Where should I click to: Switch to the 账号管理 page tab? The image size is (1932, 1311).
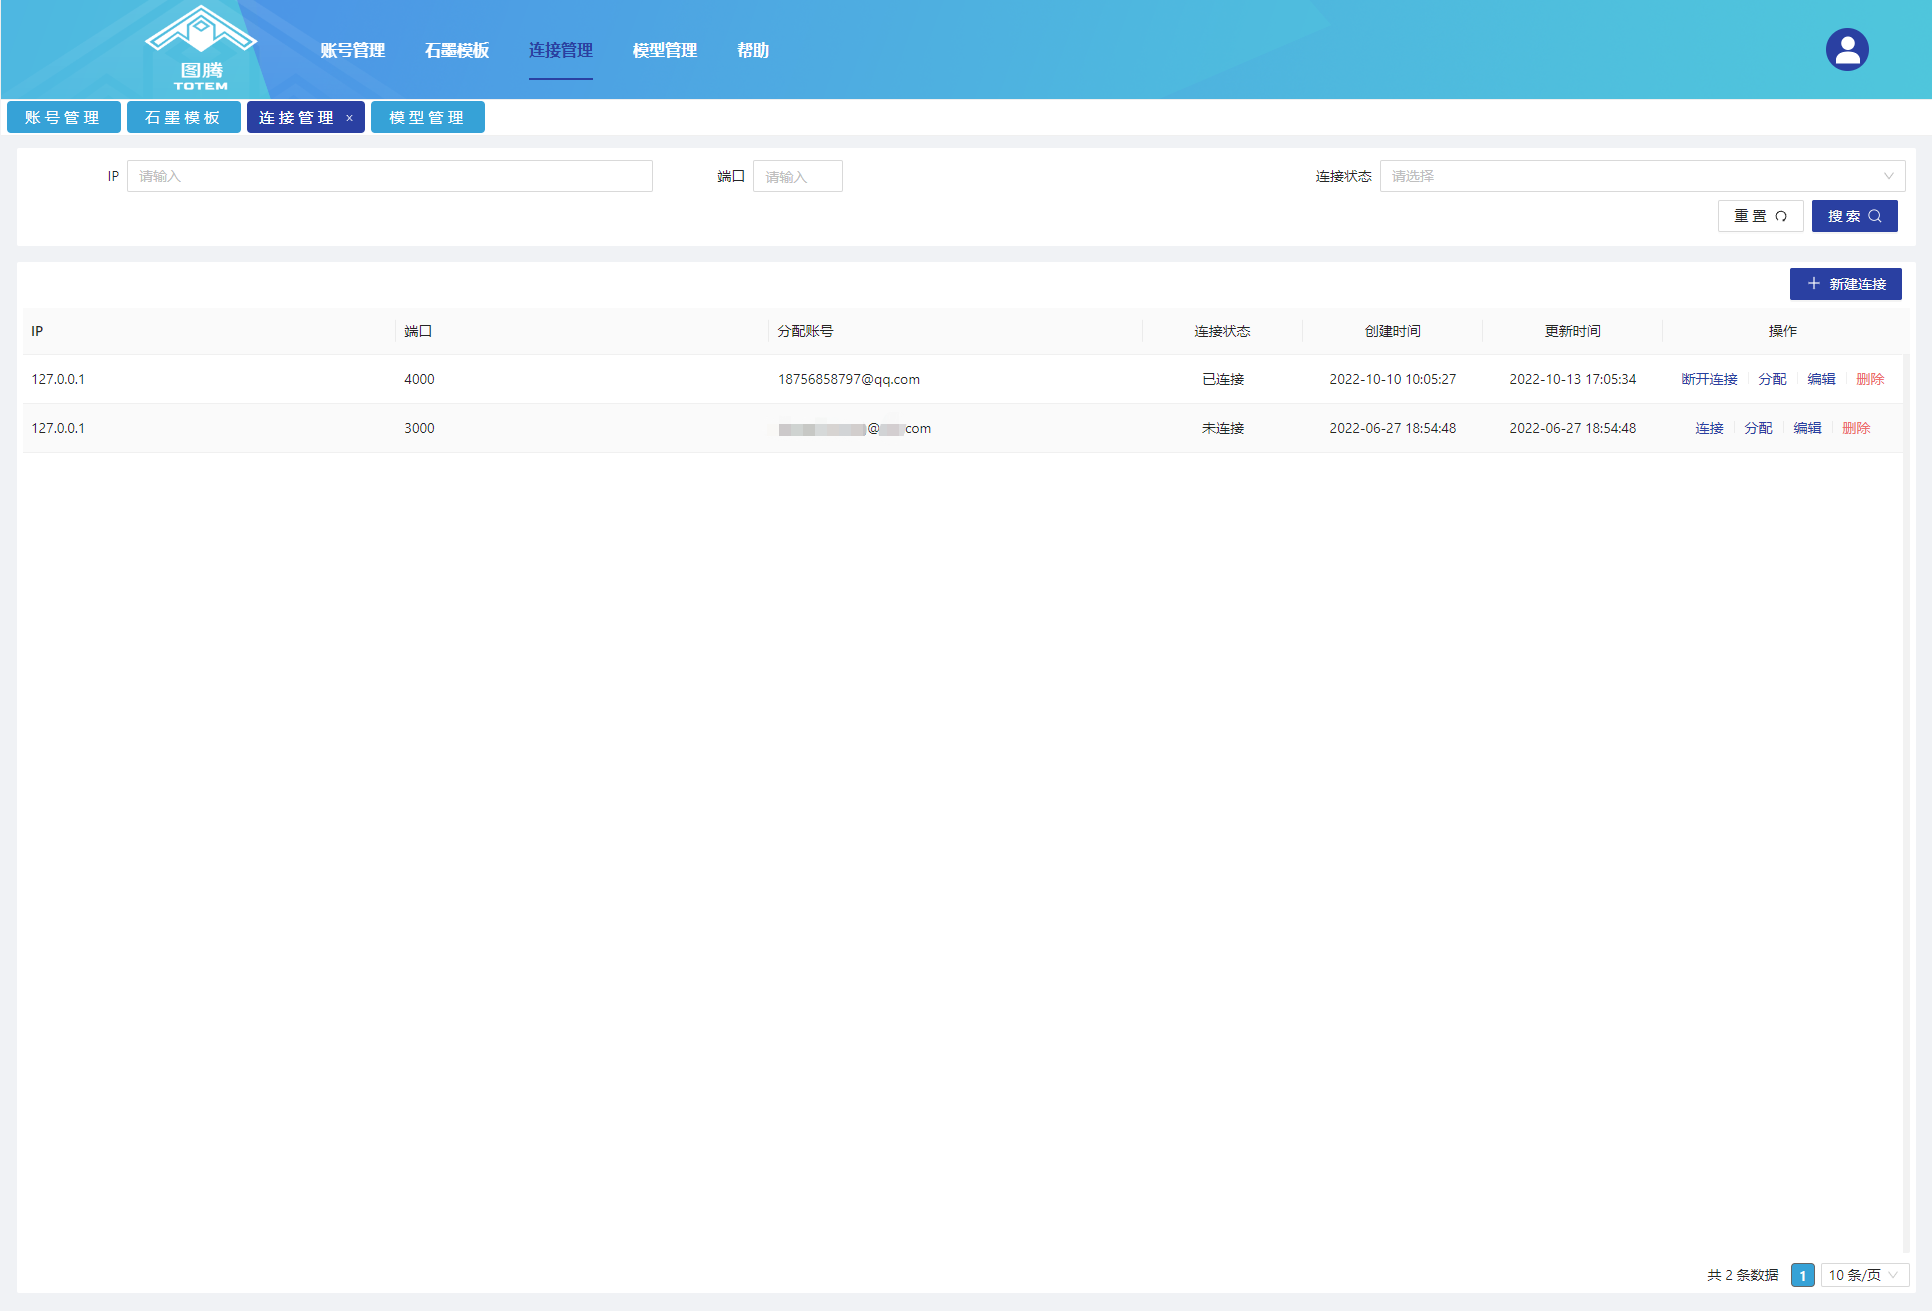click(63, 117)
